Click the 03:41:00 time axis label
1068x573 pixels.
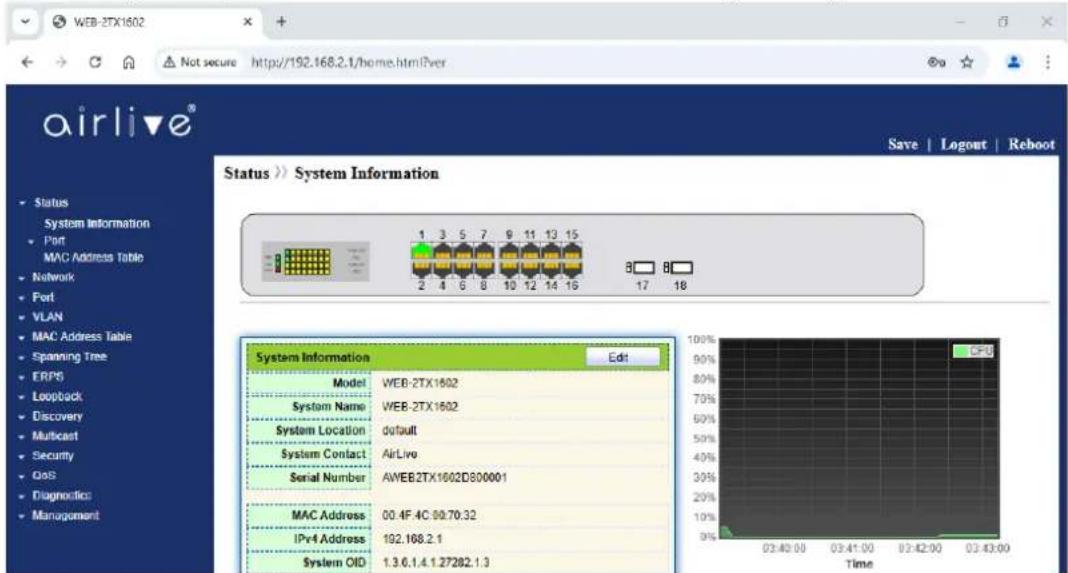tap(851, 548)
